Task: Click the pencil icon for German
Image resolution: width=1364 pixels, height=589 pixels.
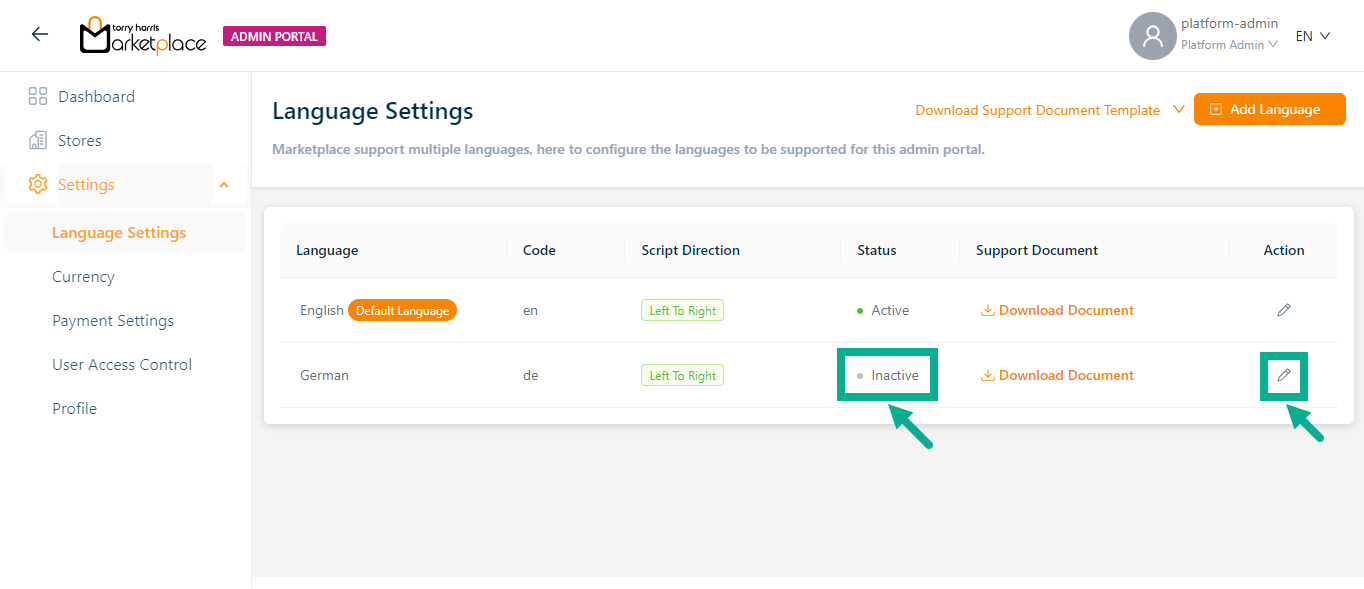Action: tap(1283, 375)
